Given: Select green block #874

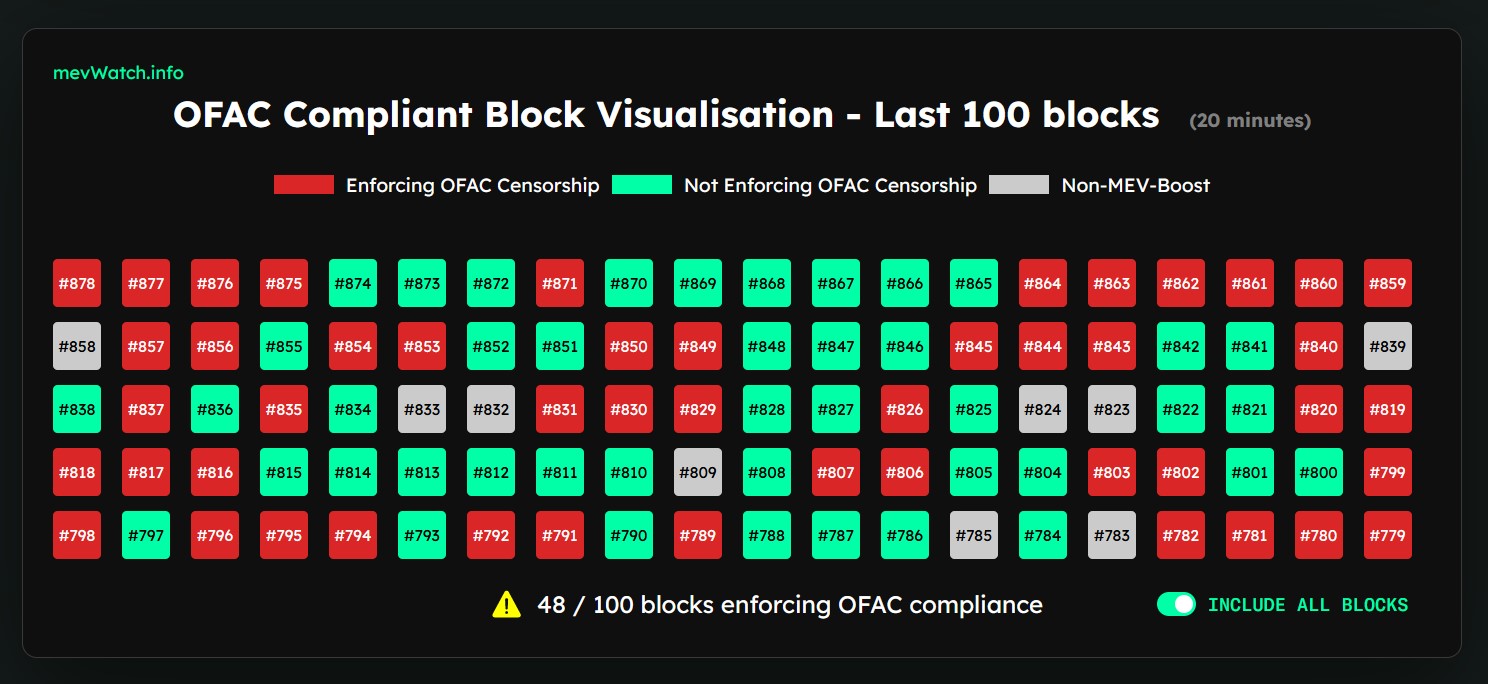Looking at the screenshot, I should click(353, 283).
